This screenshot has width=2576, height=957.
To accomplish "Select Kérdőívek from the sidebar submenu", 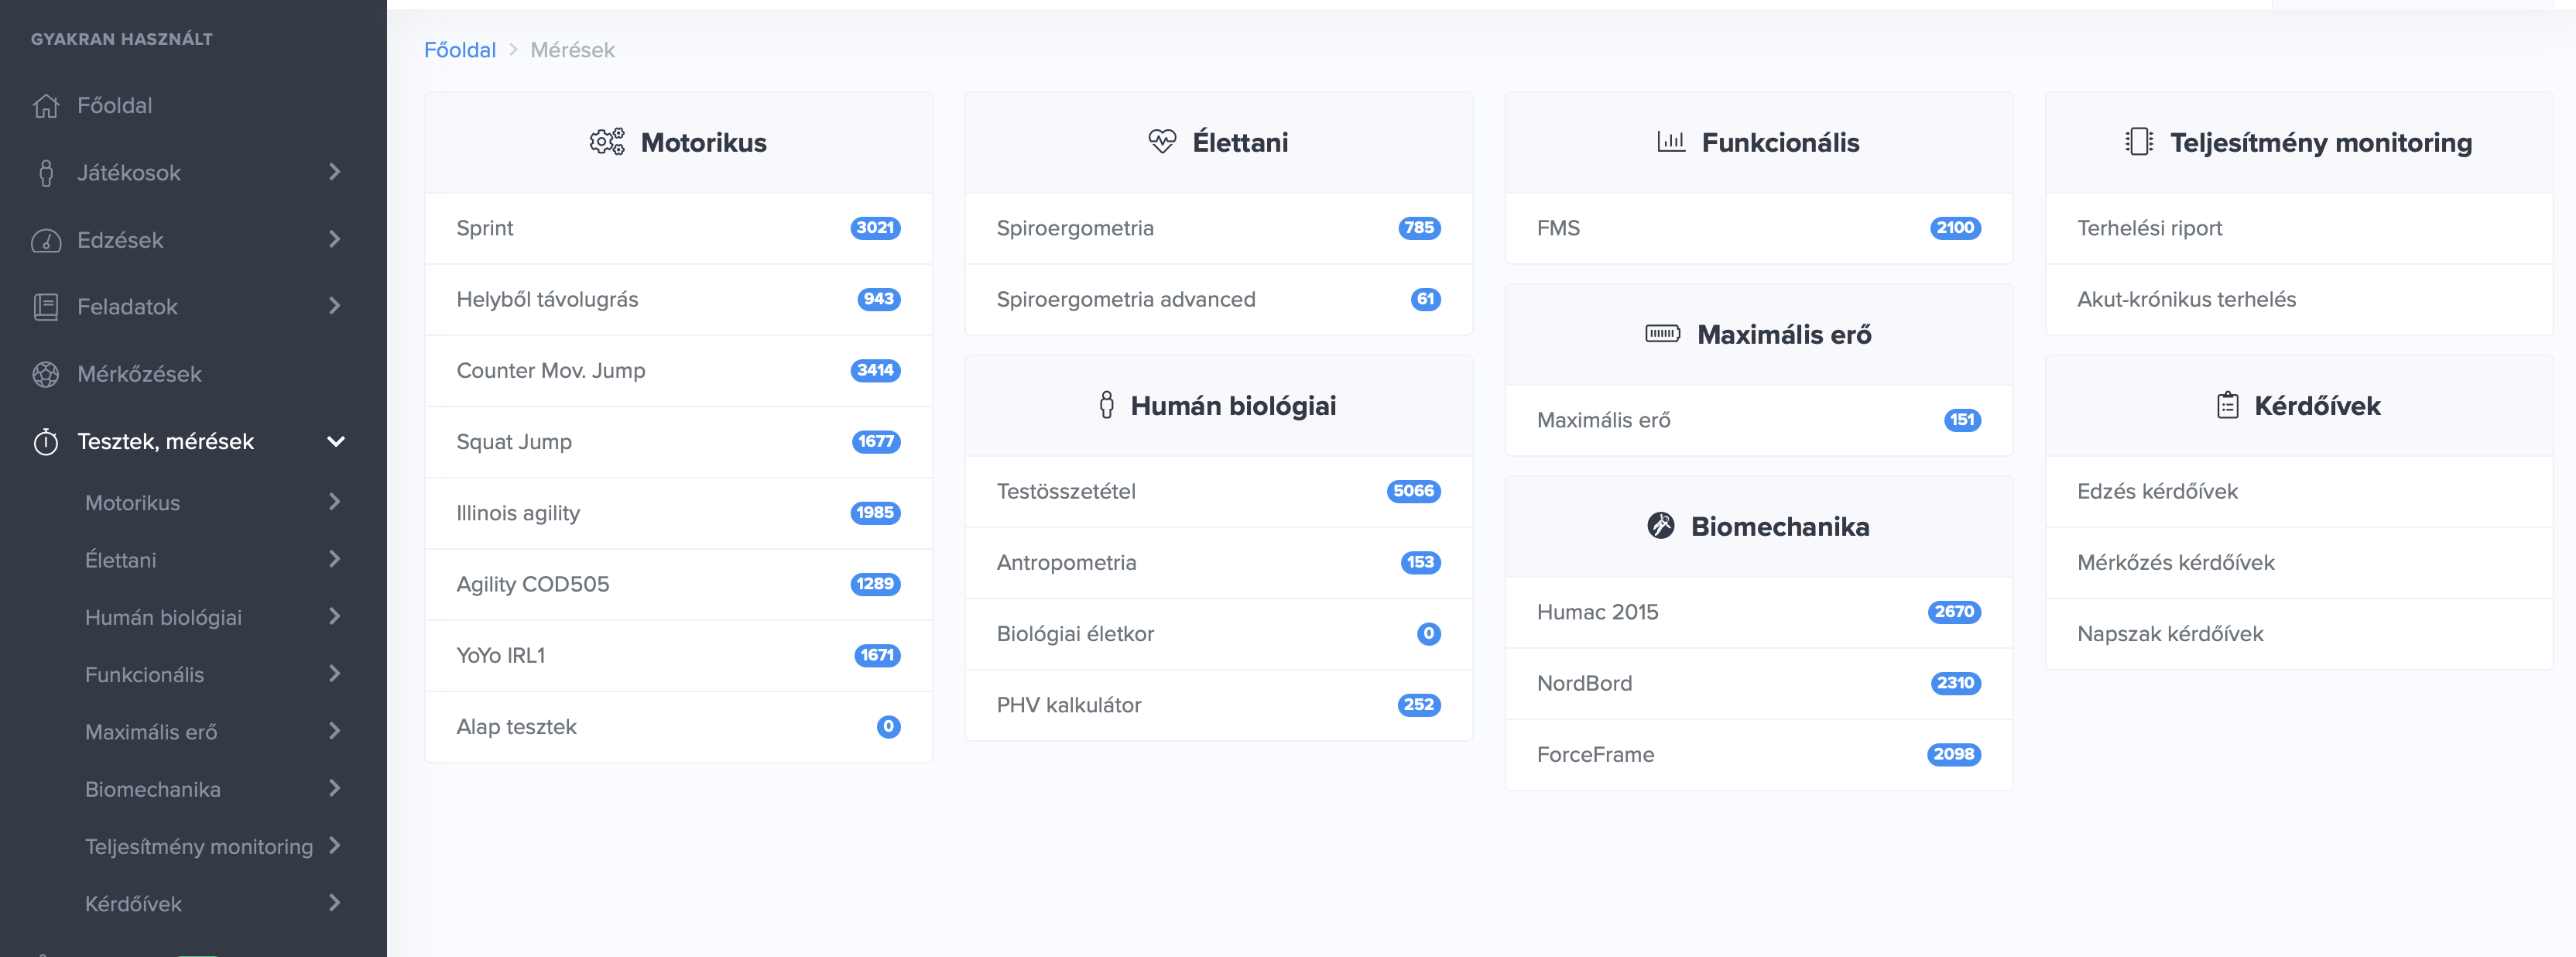I will pyautogui.click(x=133, y=904).
